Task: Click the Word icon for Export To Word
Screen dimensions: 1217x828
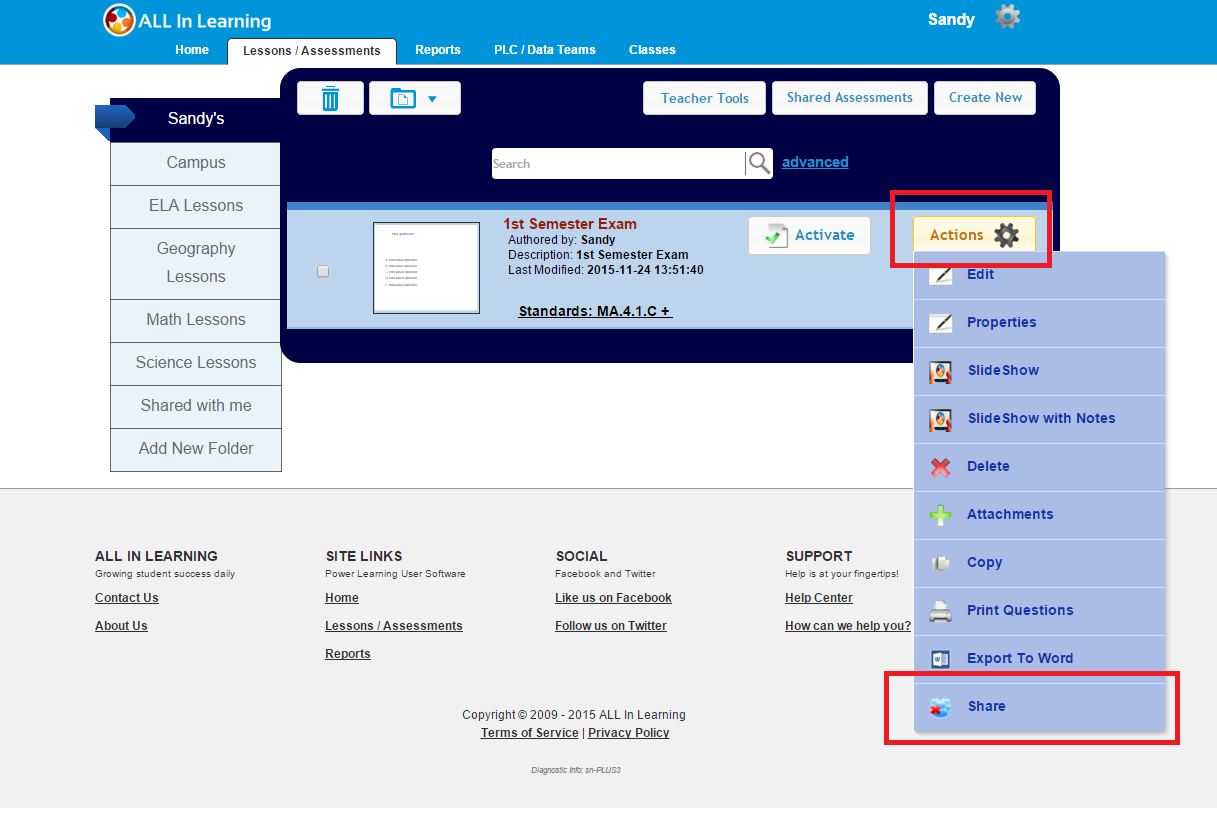Action: pos(940,659)
